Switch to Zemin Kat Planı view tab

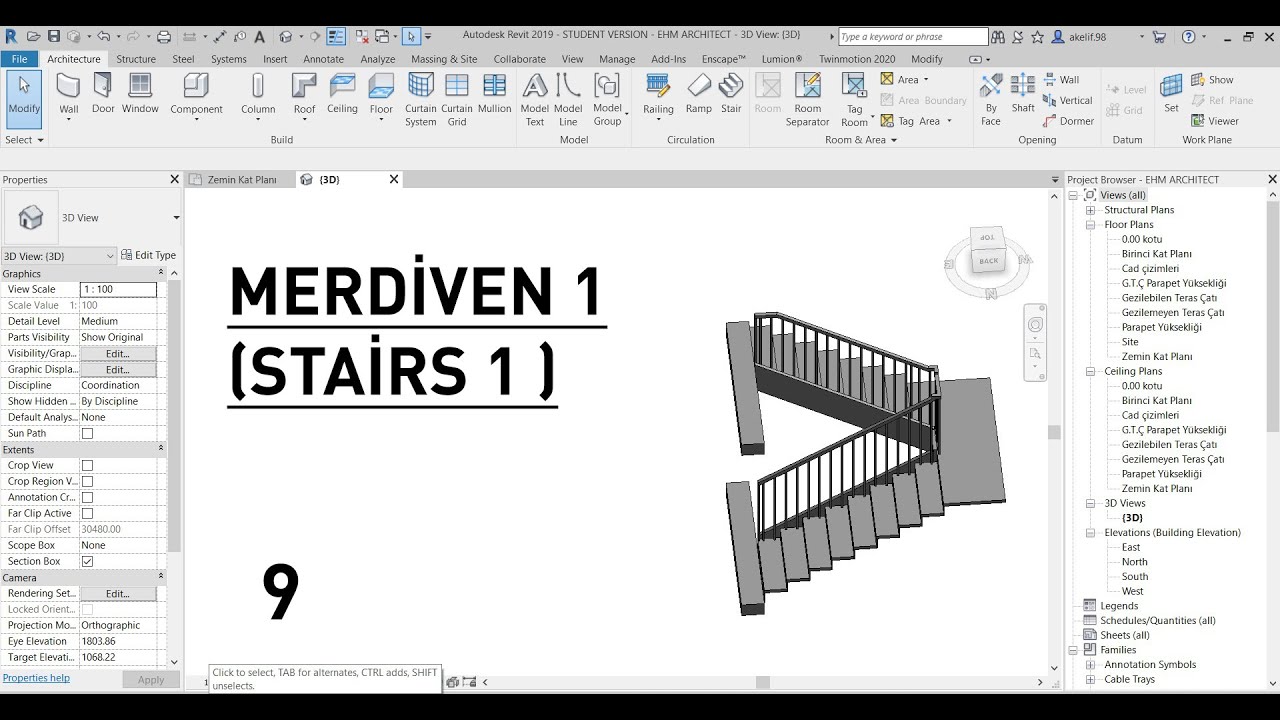[x=241, y=180]
